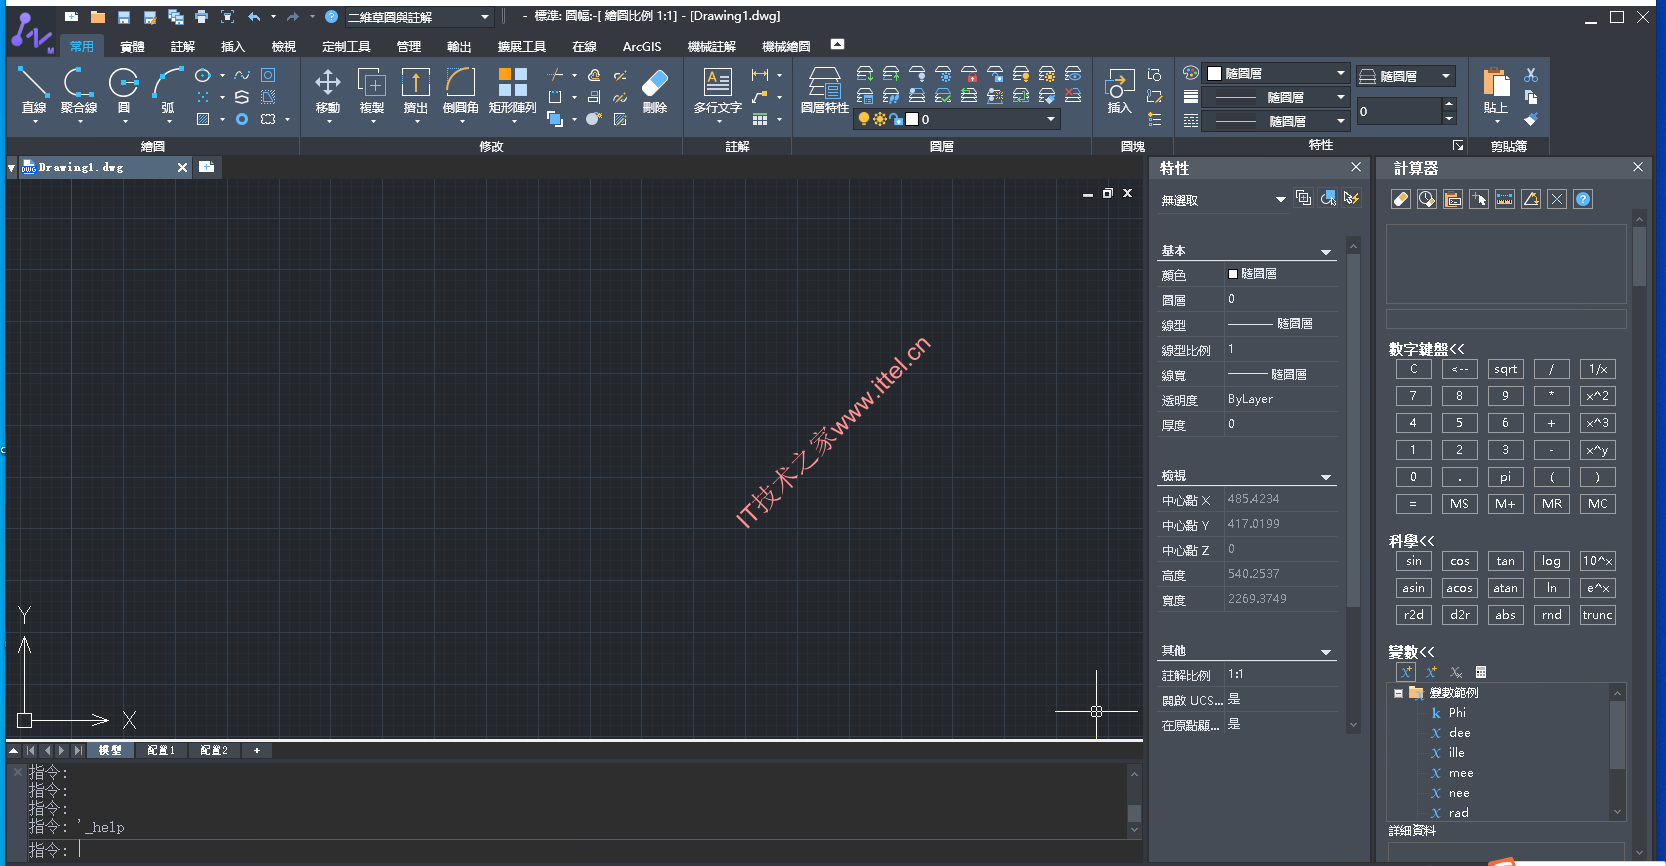Activate the 倒圓角 fillet tool

(460, 91)
